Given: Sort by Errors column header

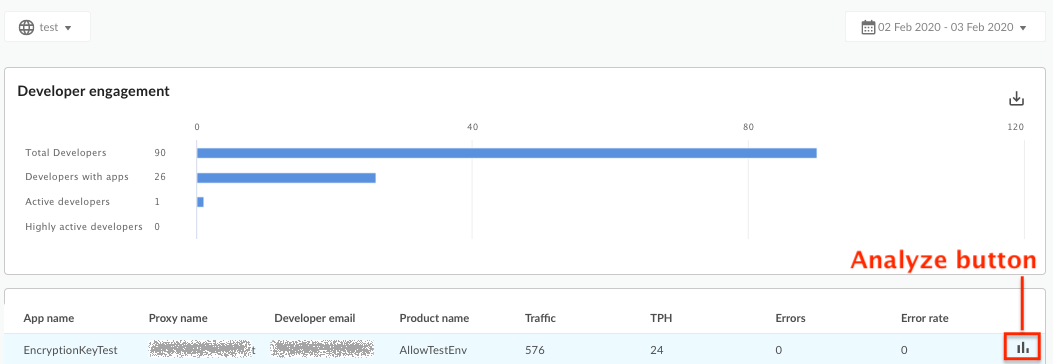Looking at the screenshot, I should click(x=790, y=318).
